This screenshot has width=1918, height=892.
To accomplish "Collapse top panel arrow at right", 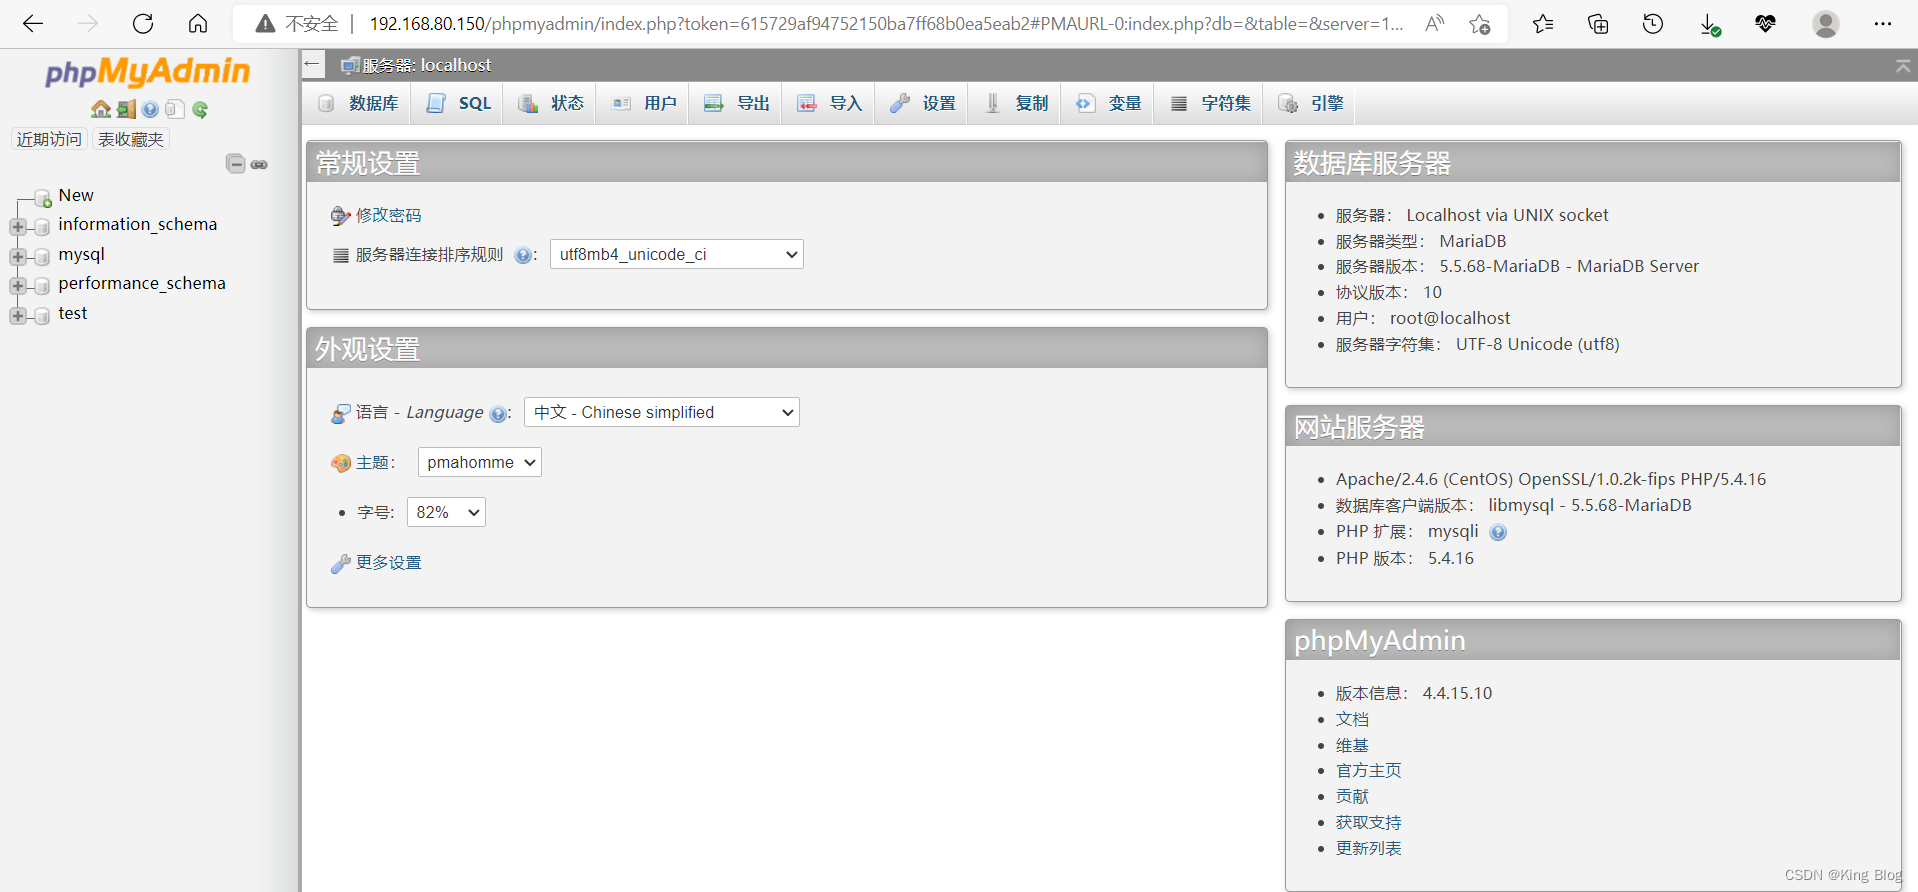I will click(1902, 66).
